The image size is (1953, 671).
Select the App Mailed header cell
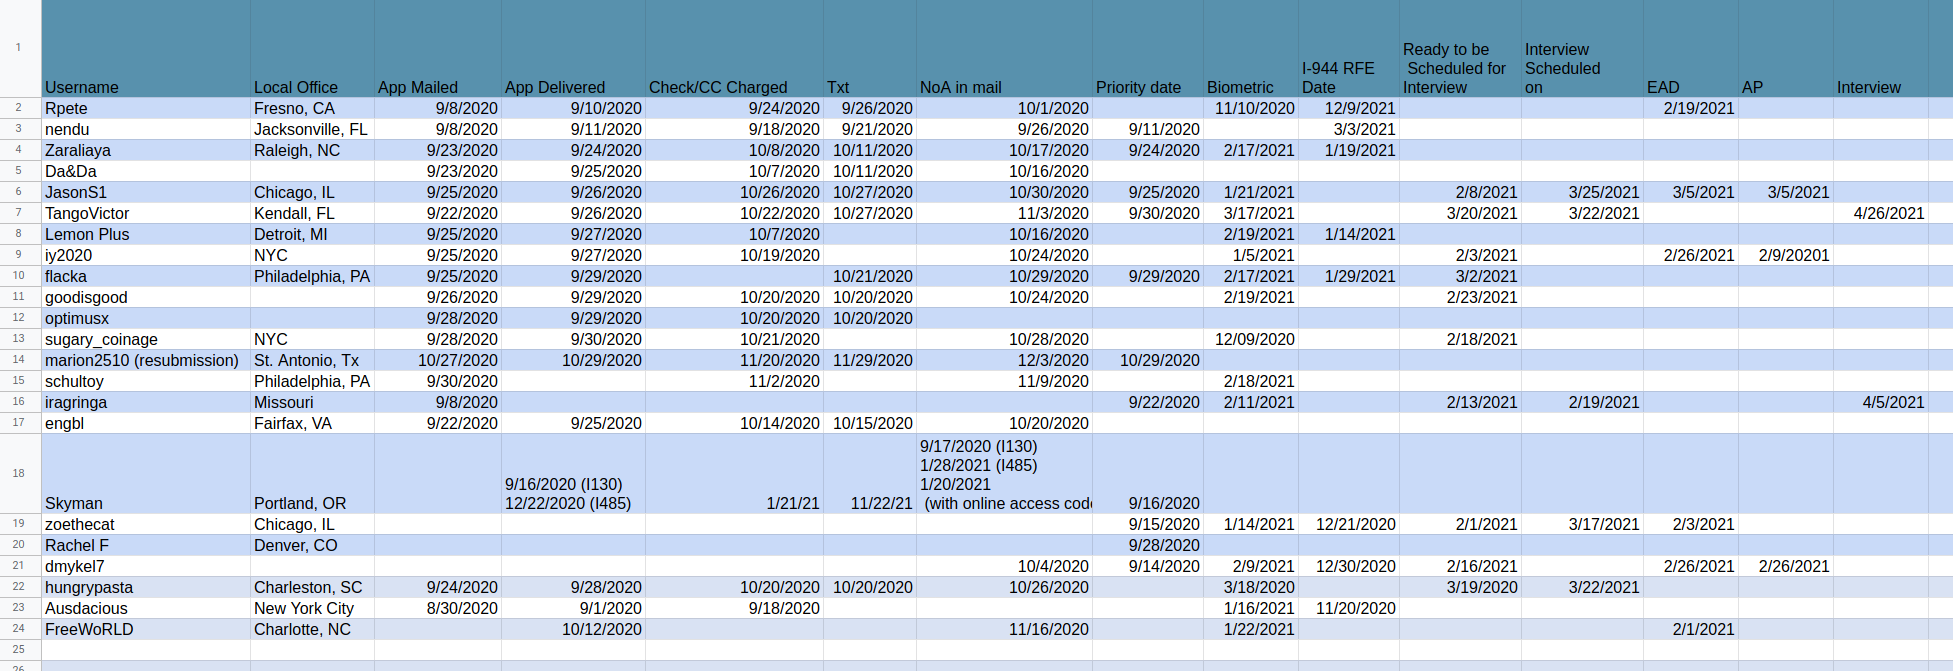coord(438,48)
